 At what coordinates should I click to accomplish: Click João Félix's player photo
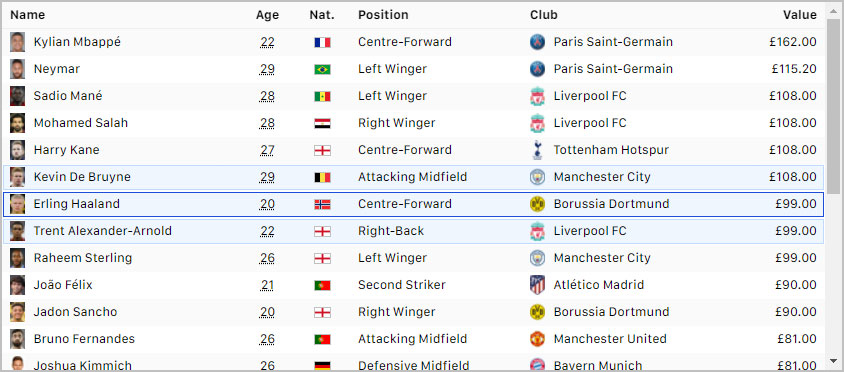17,285
